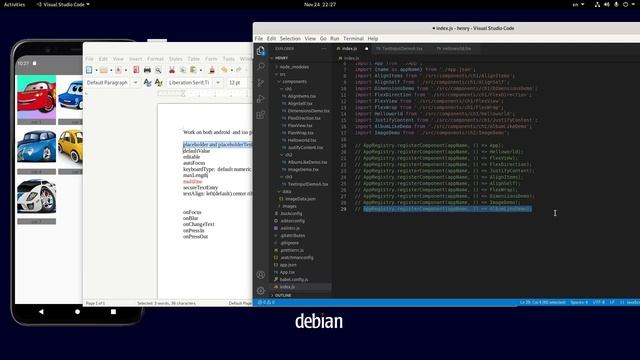Open the New document dropdown arrow in Writer

96,70
